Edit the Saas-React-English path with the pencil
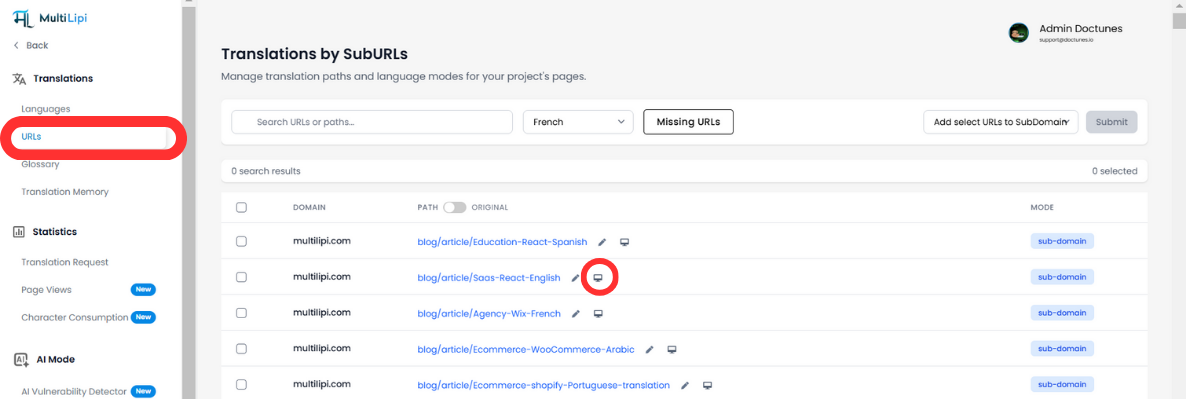This screenshot has height=399, width=1187. (575, 278)
